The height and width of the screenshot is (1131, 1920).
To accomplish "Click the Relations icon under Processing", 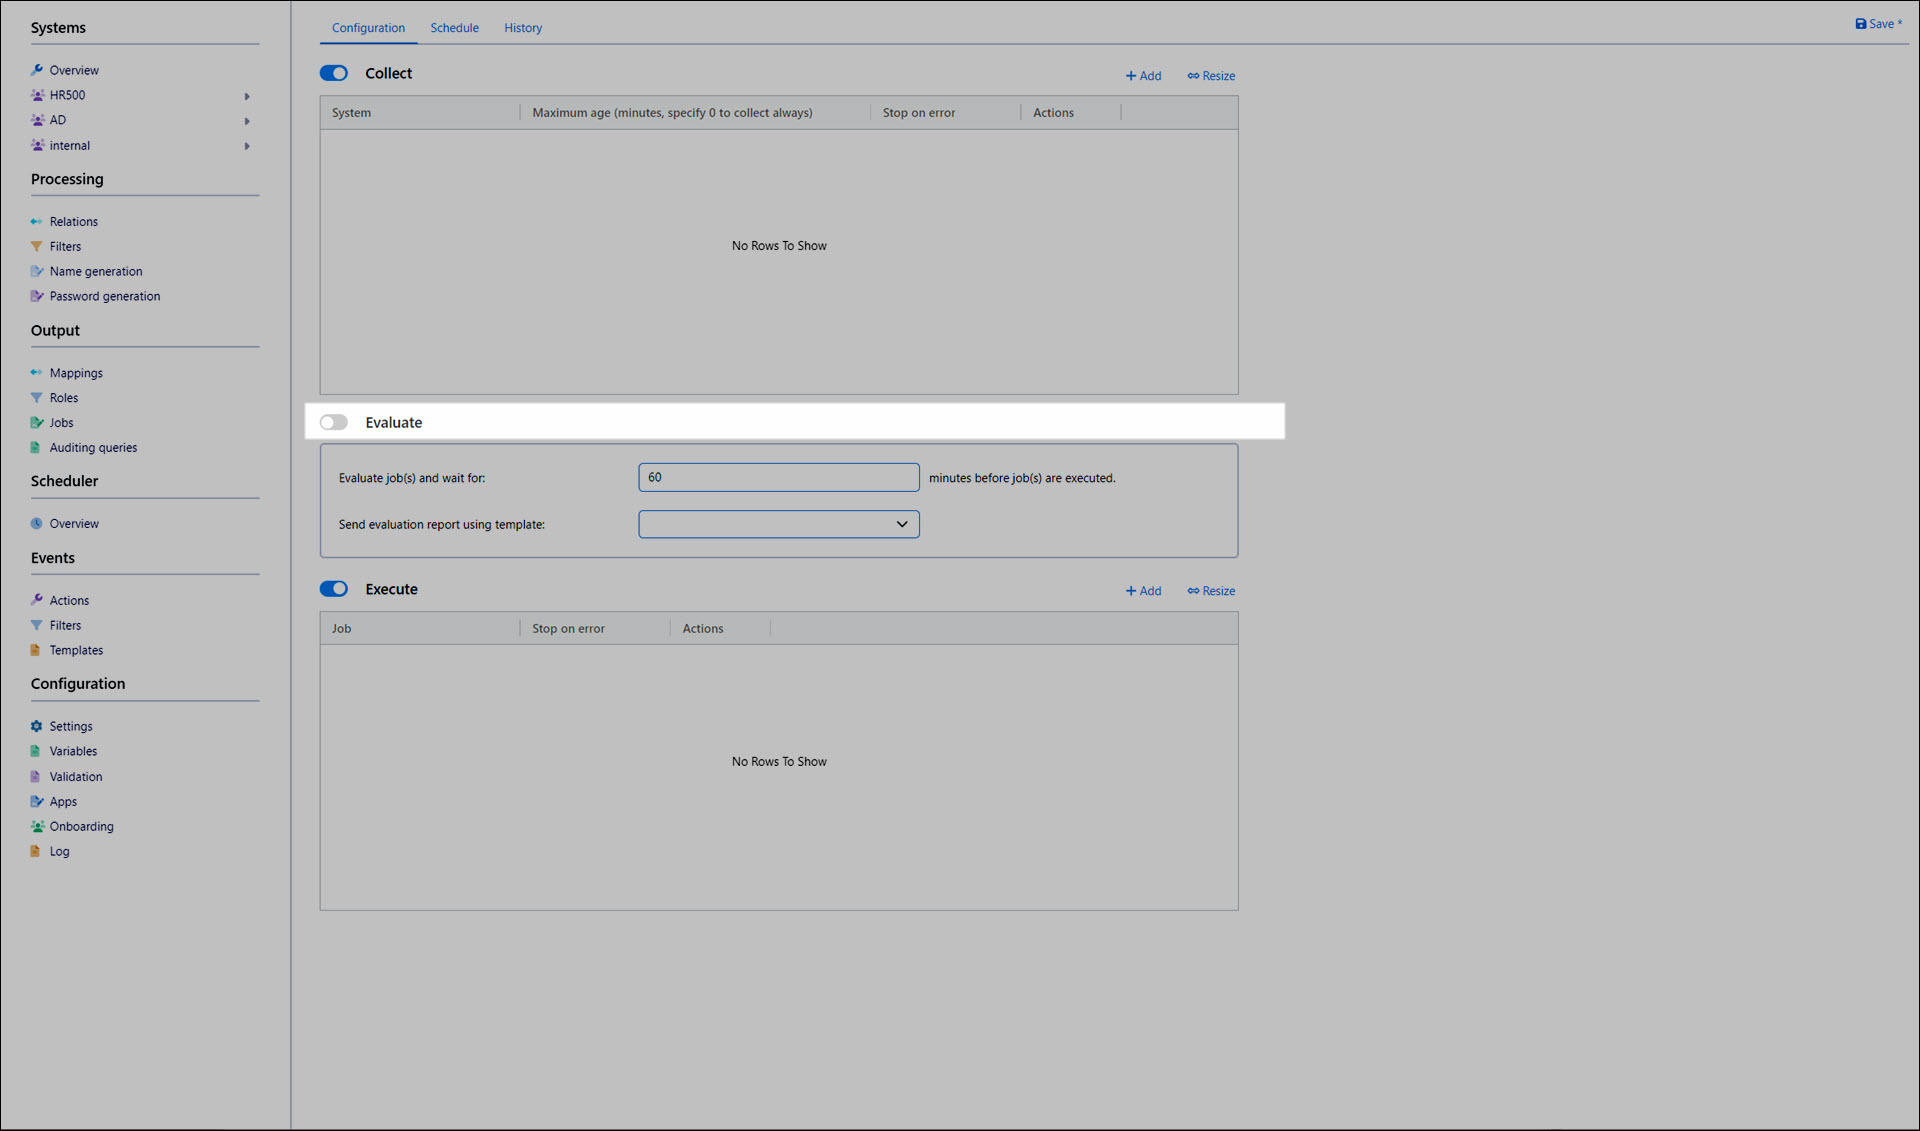I will click(37, 221).
